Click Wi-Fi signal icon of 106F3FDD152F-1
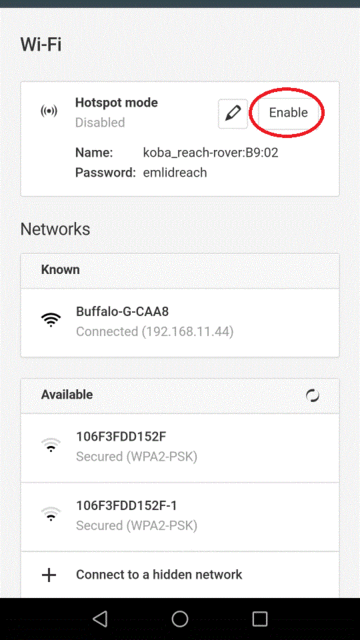This screenshot has height=640, width=360. pyautogui.click(x=51, y=514)
